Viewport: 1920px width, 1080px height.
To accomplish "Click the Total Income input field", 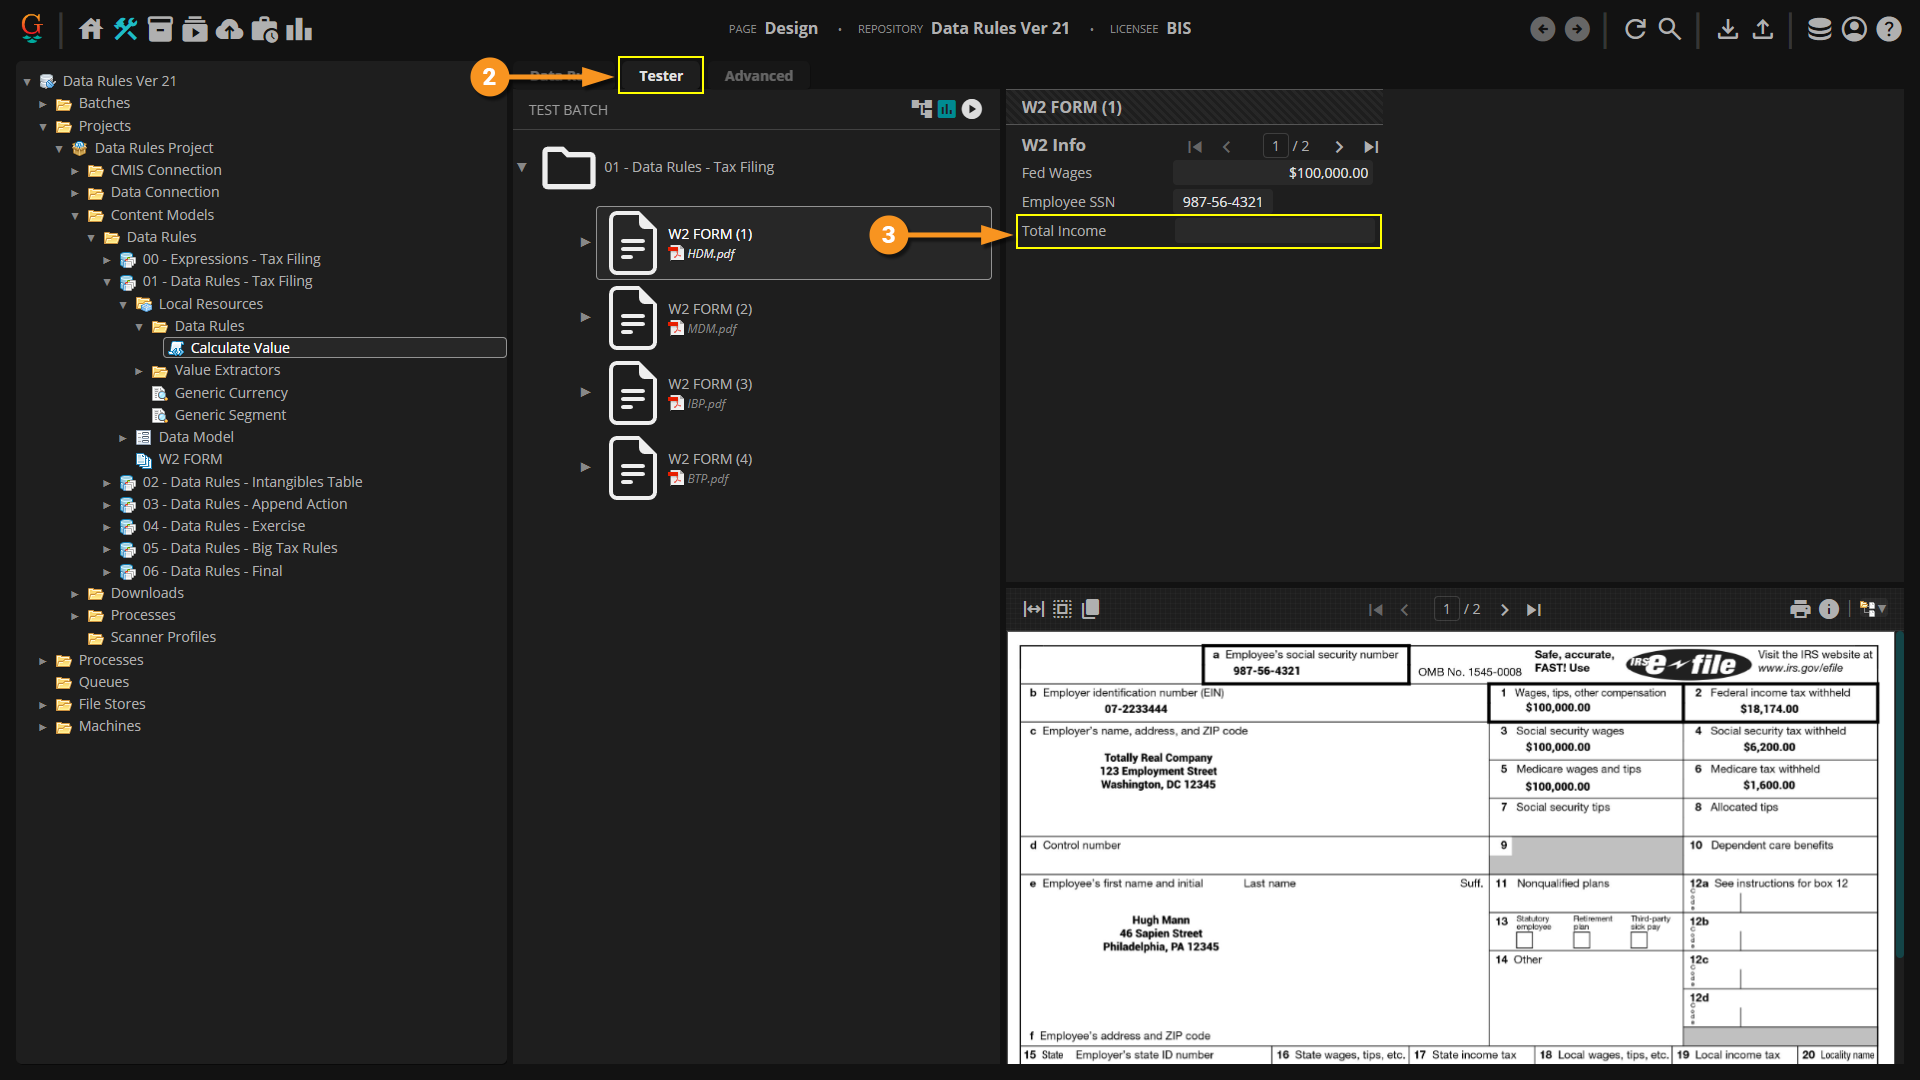I will pos(1275,231).
